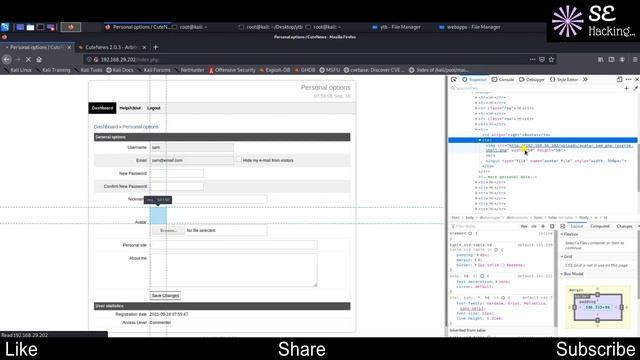The image size is (640, 360).
Task: Toggle the 3-pane inspector layout icon
Action: tap(562, 226)
